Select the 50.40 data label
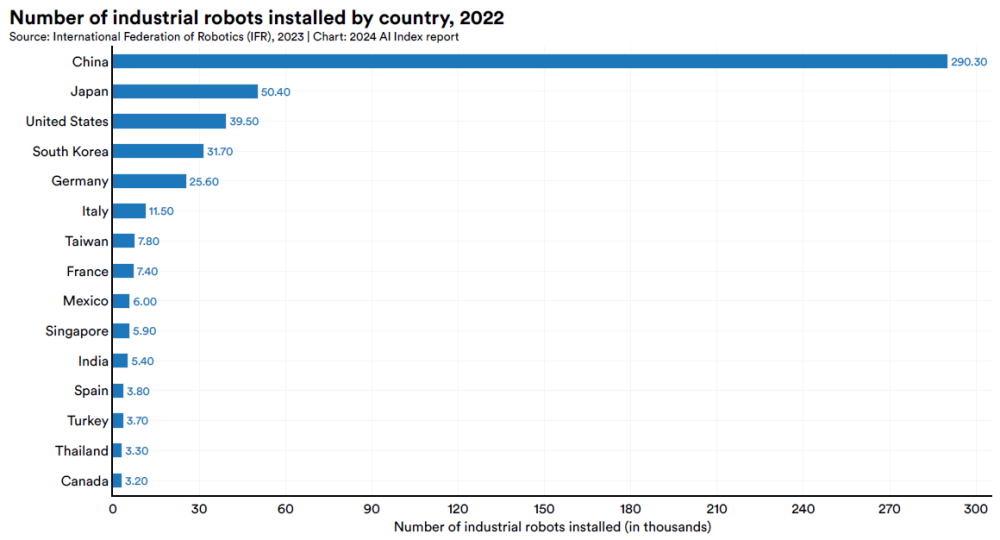This screenshot has width=1000, height=540. pyautogui.click(x=278, y=92)
